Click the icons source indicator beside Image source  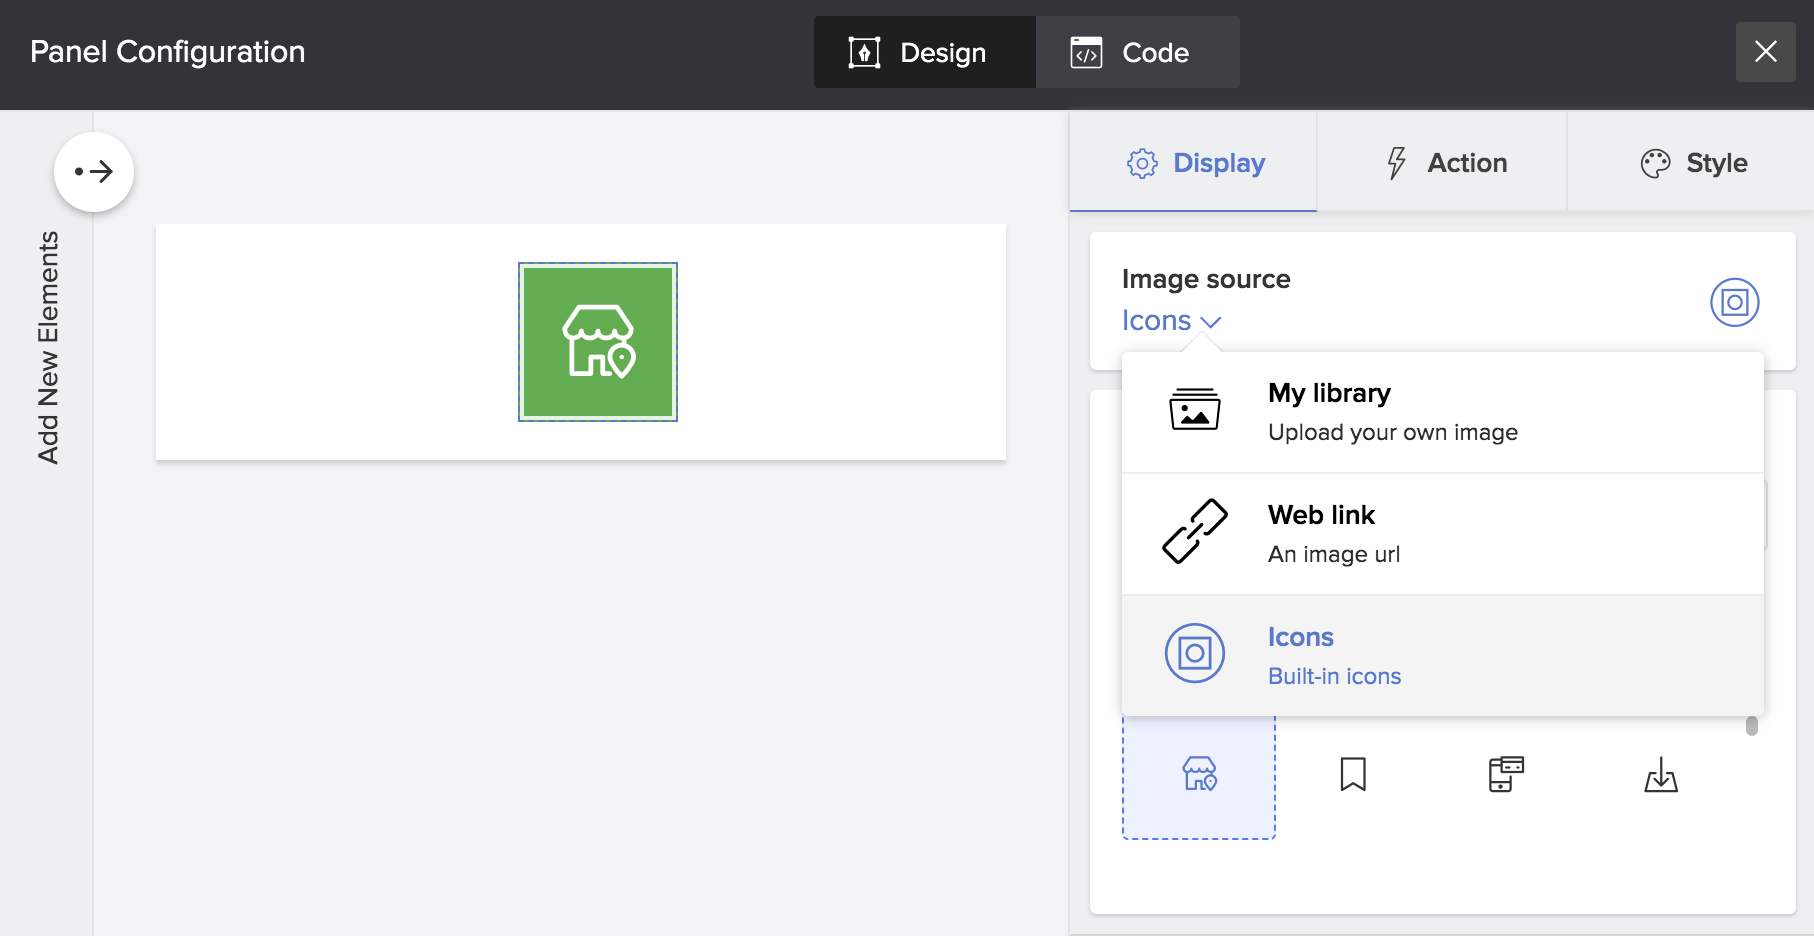coord(1734,302)
